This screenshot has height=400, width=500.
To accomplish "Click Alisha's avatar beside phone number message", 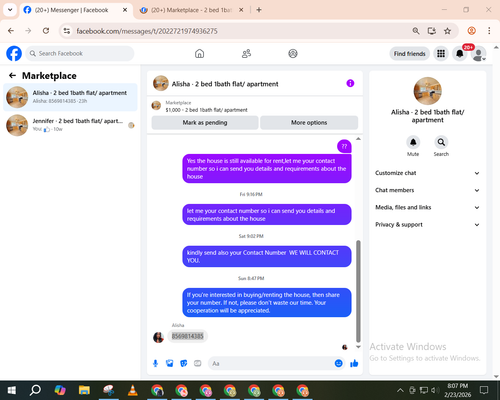I will tap(158, 337).
